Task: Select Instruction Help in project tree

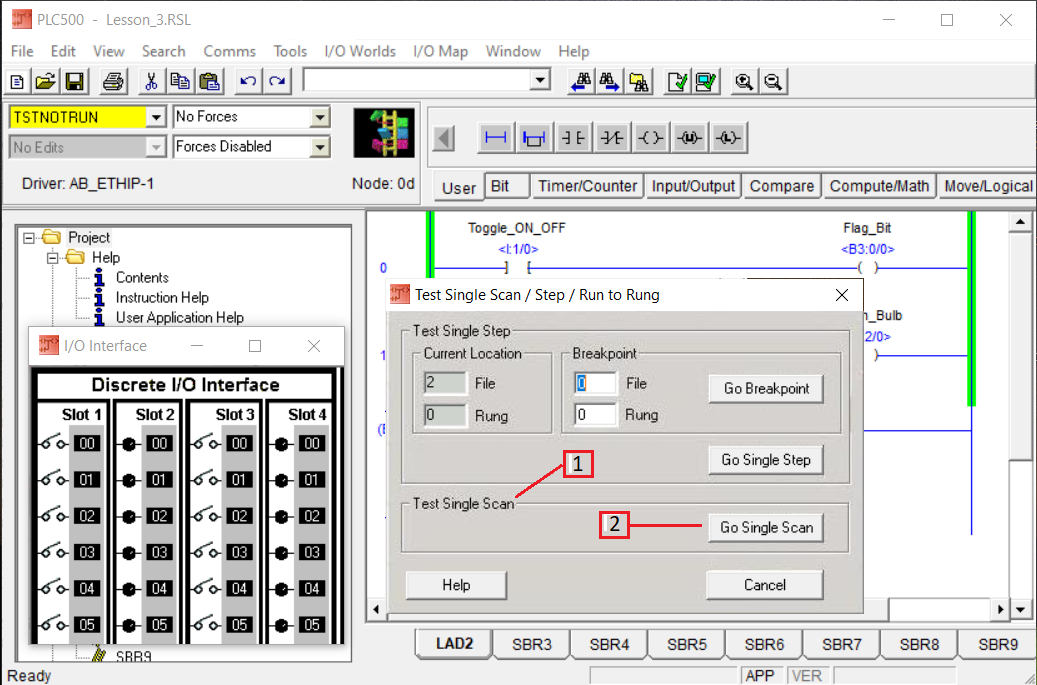Action: (x=162, y=298)
